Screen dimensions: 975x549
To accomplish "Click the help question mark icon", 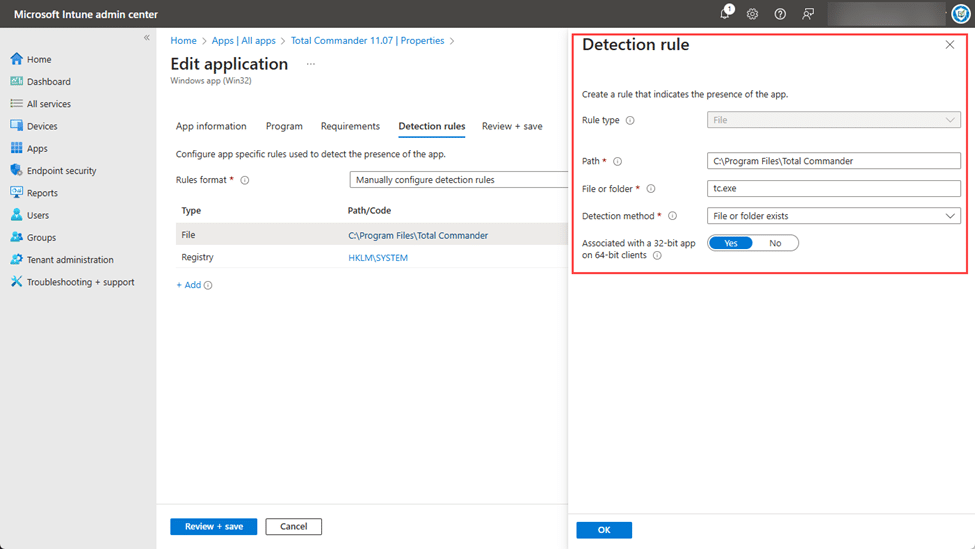I will pyautogui.click(x=780, y=14).
